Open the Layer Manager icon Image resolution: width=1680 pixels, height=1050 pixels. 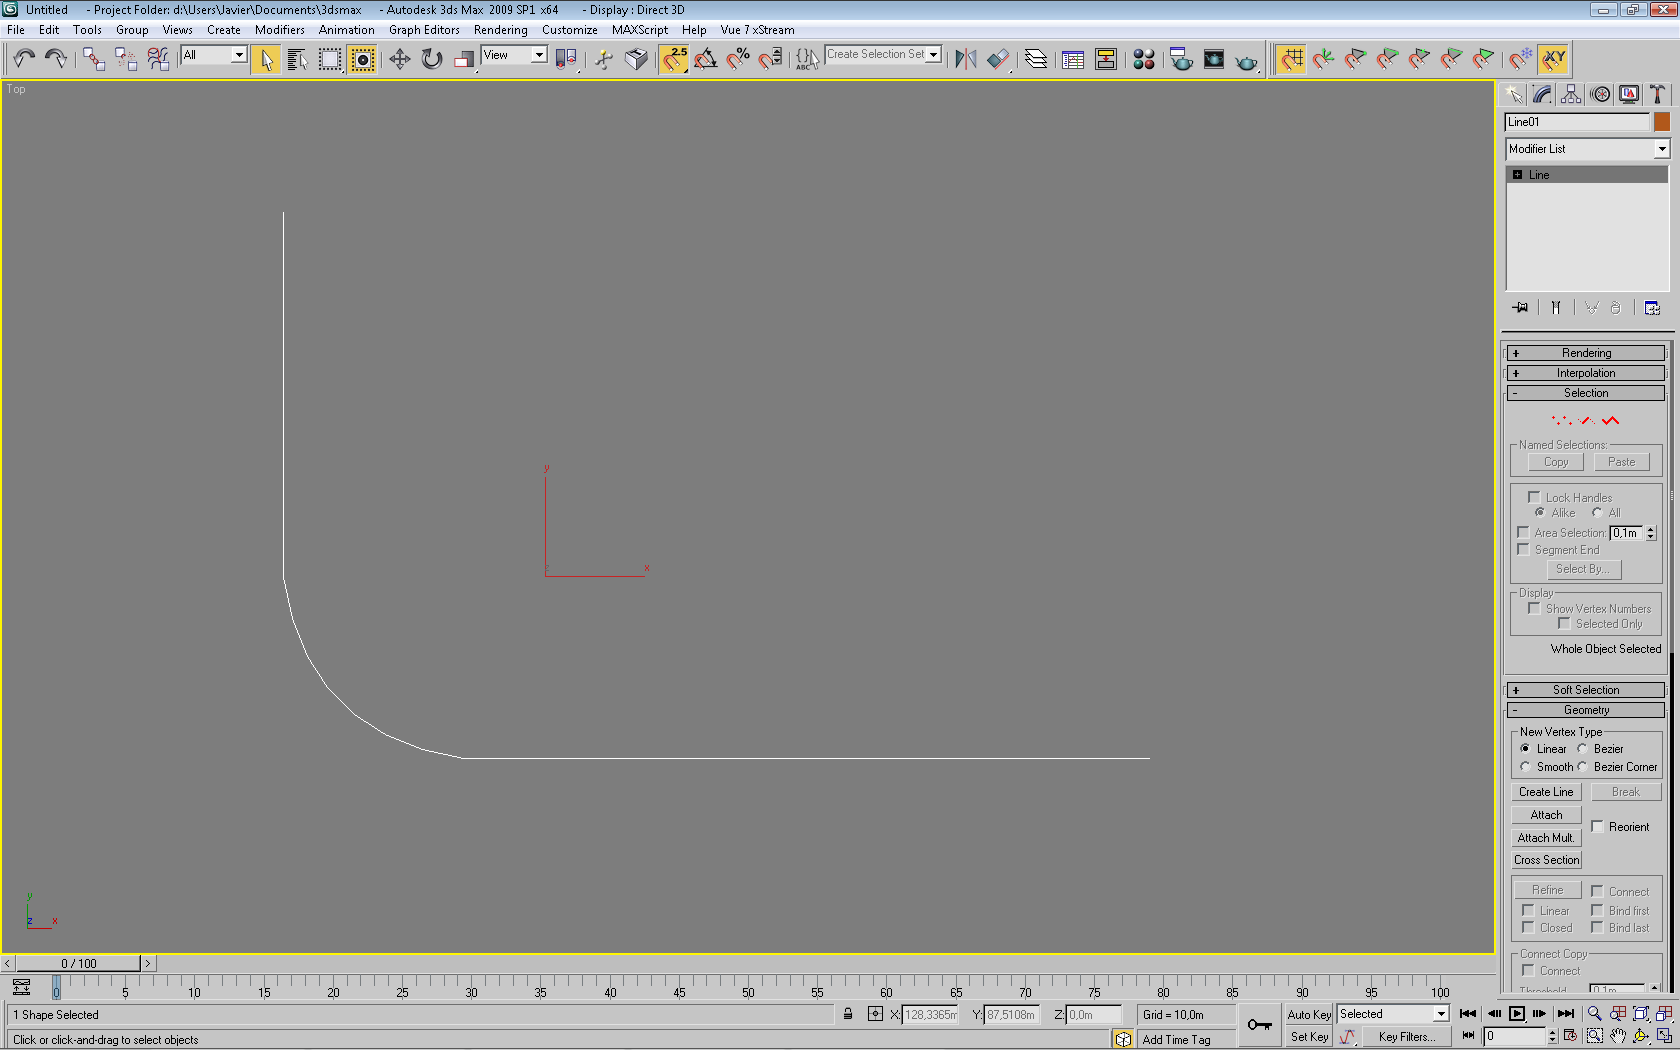1036,59
